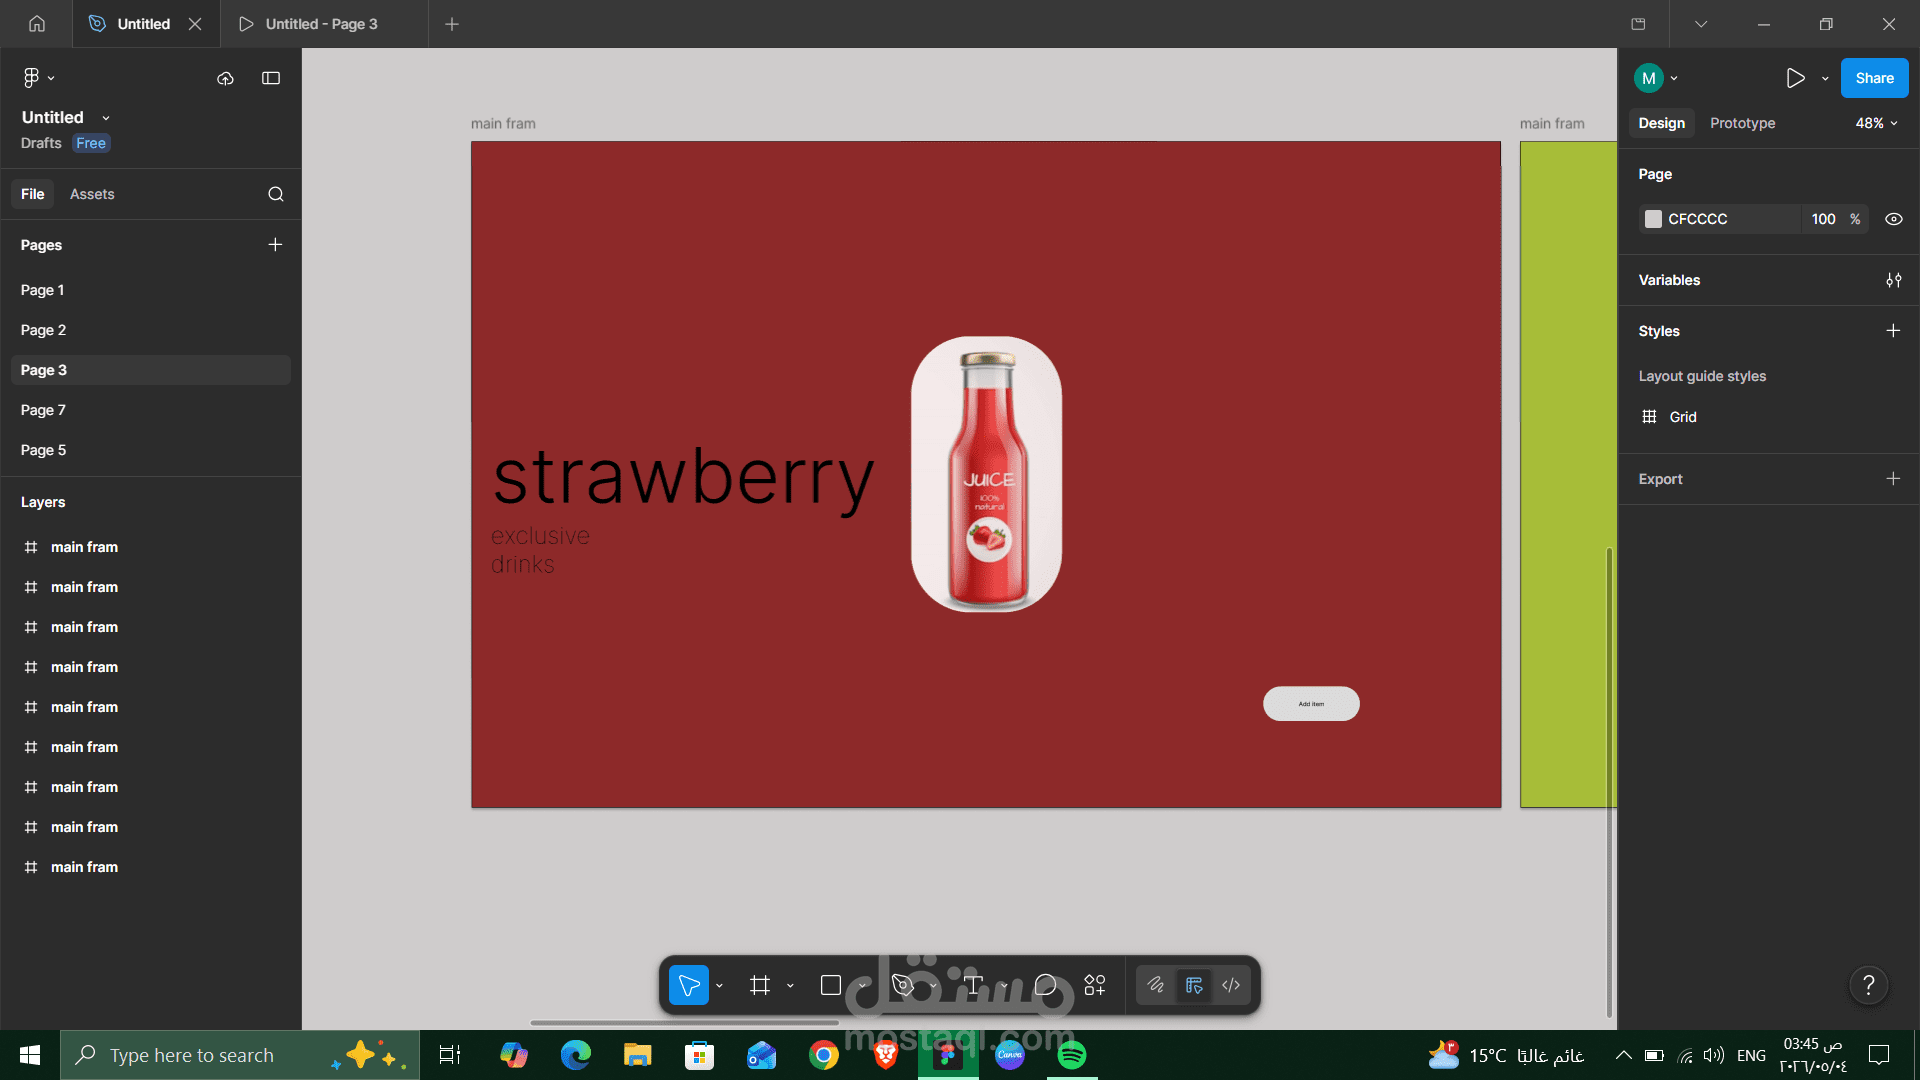Switch to the Prototype tab

(x=1742, y=123)
